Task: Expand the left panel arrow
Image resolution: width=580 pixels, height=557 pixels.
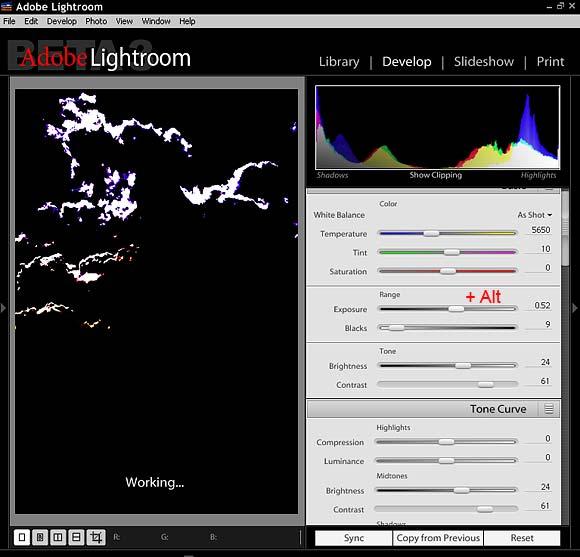Action: click(x=3, y=307)
